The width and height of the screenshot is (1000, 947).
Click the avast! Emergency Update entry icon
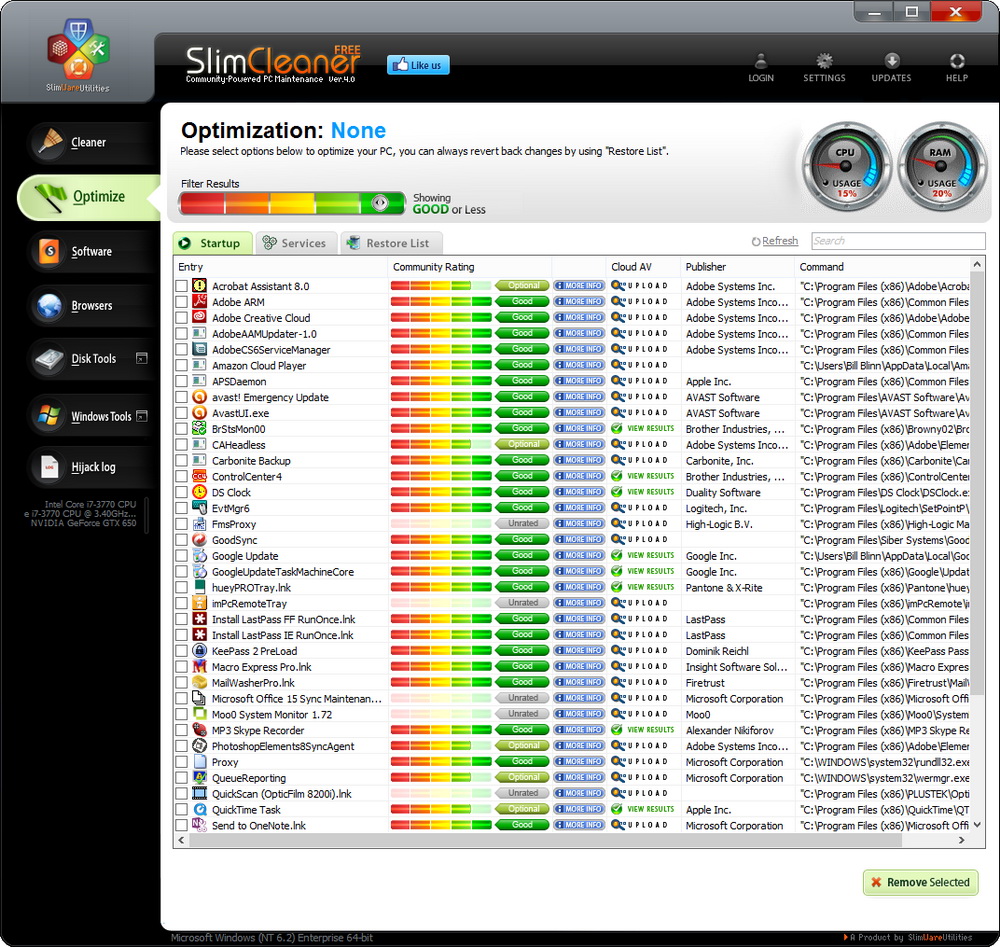point(200,397)
